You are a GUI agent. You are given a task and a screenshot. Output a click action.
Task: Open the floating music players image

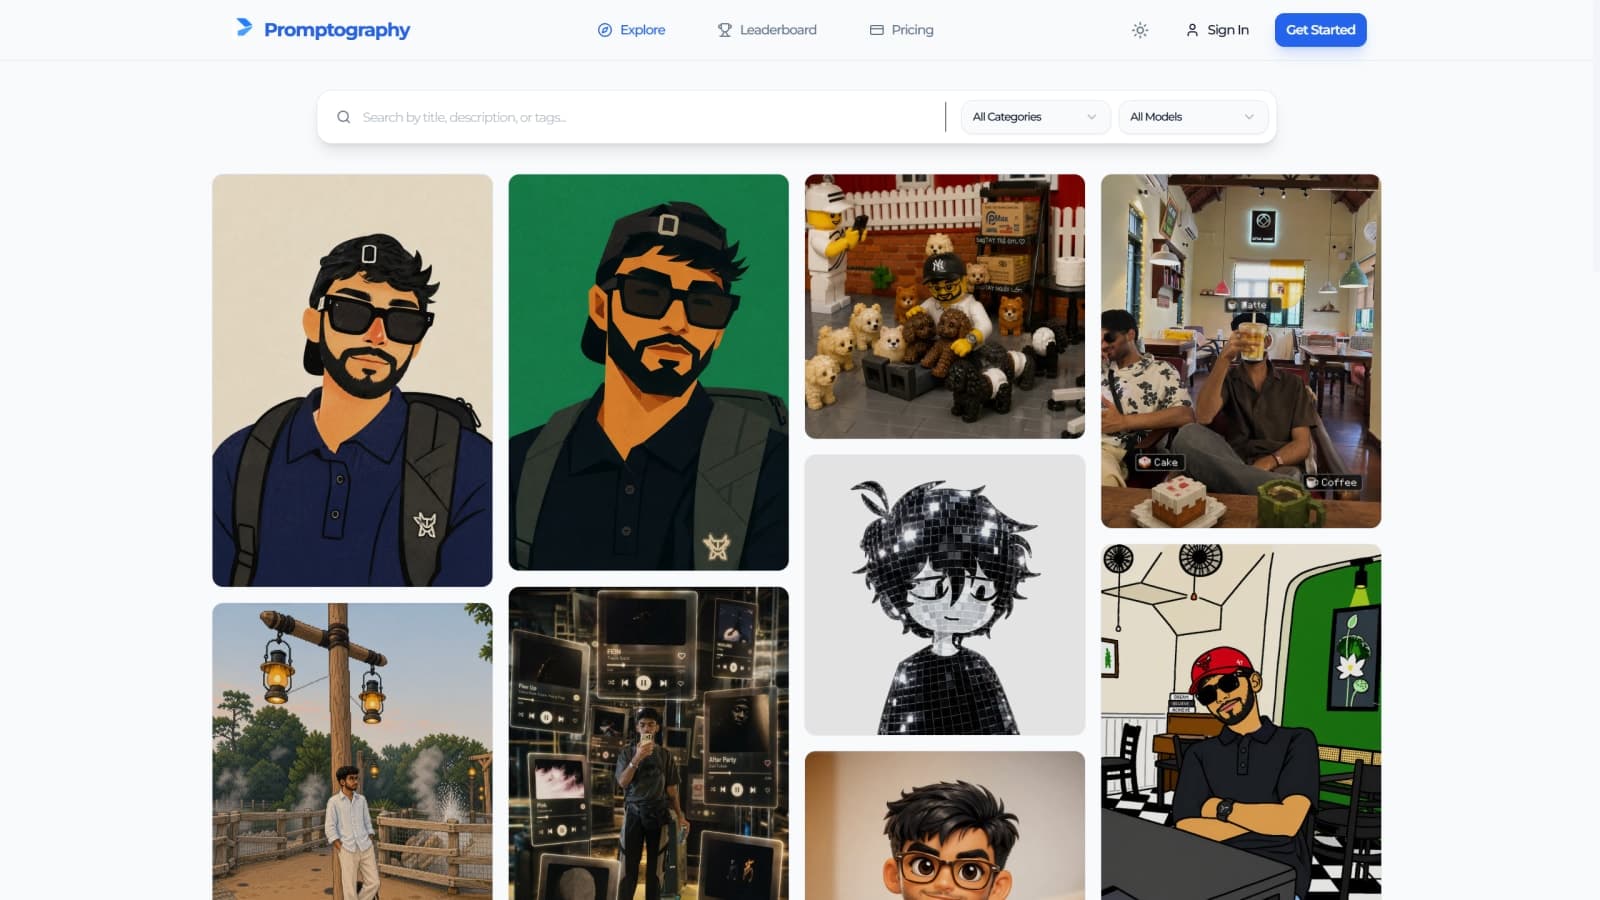click(648, 743)
